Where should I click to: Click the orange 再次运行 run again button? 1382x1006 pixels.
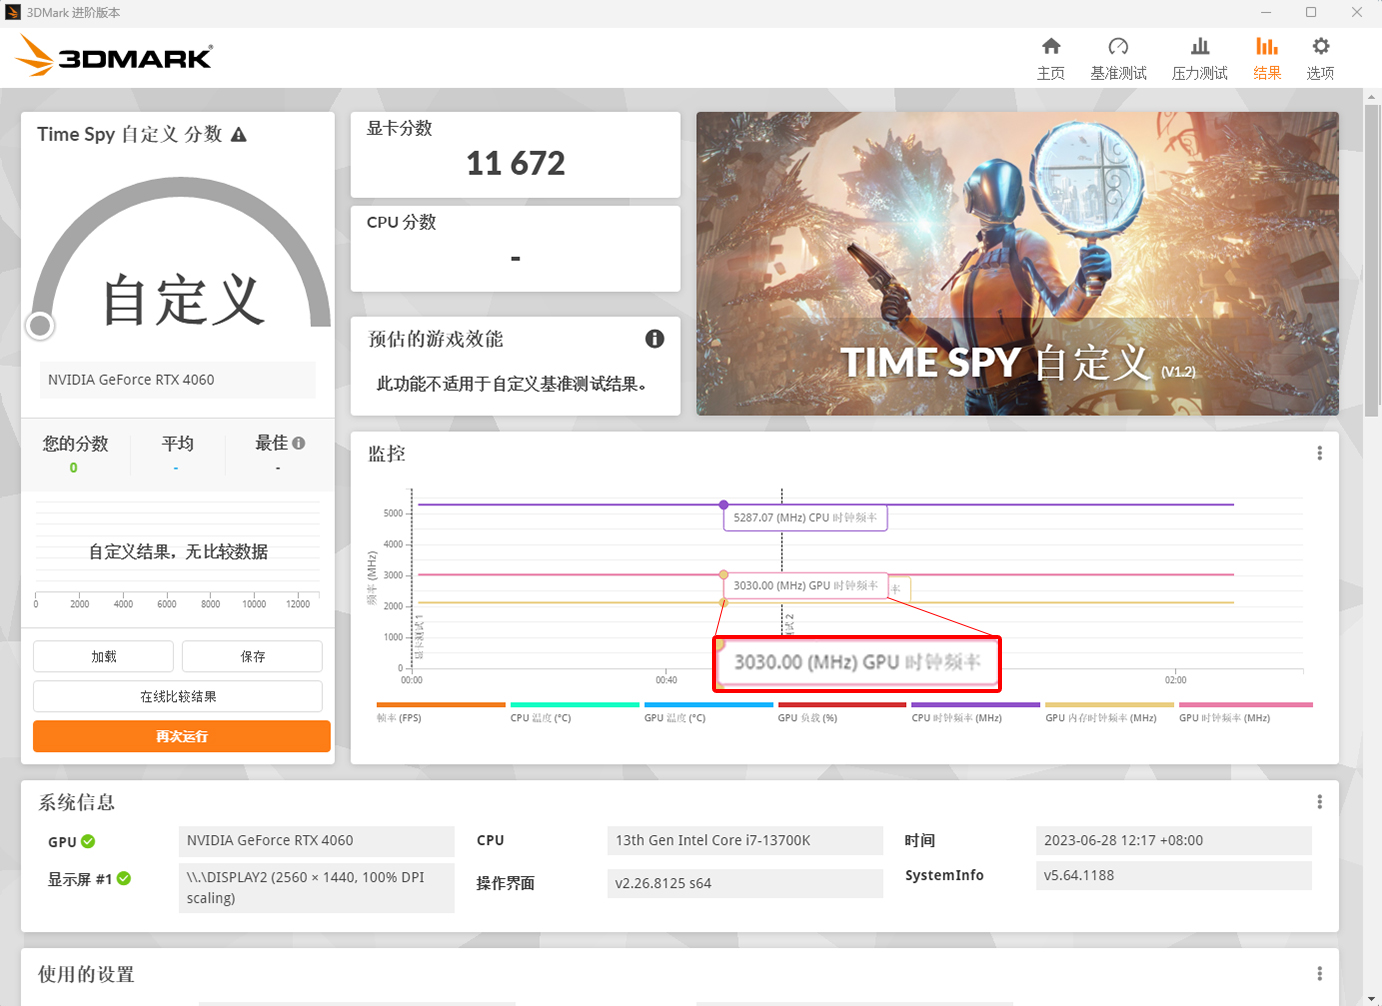click(182, 736)
